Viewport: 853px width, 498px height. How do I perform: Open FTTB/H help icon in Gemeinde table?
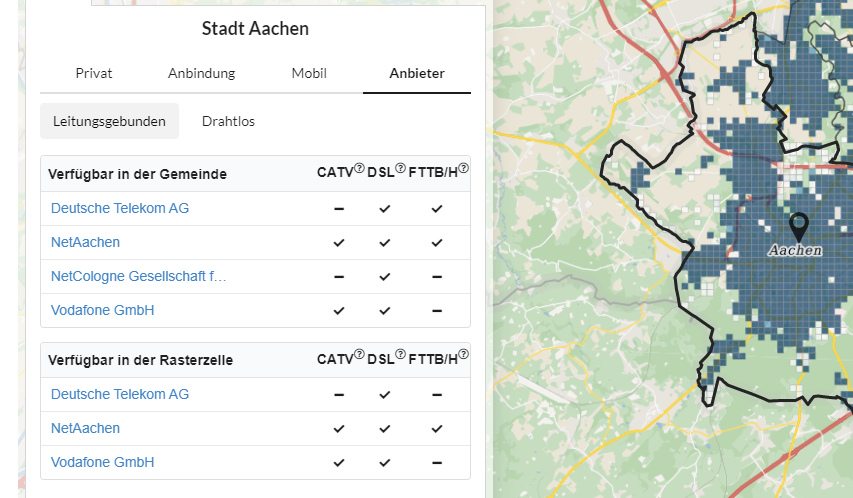(x=463, y=168)
